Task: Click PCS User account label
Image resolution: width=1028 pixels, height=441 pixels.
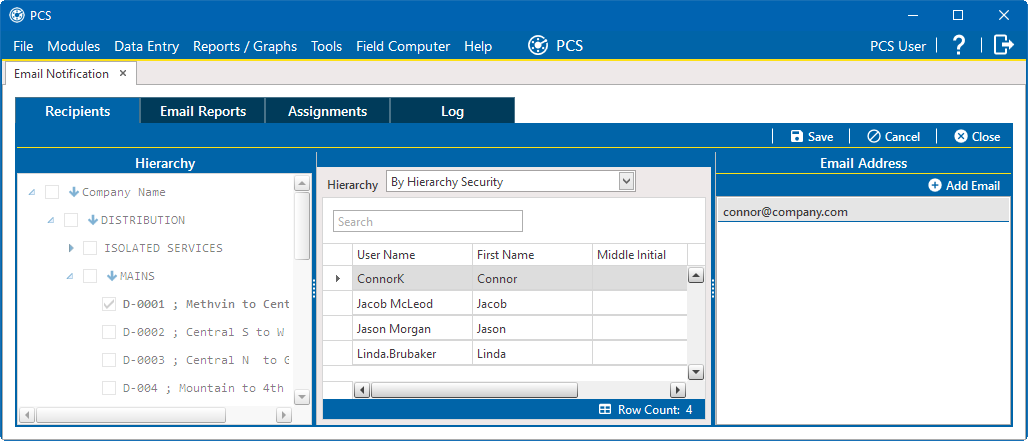Action: [898, 46]
